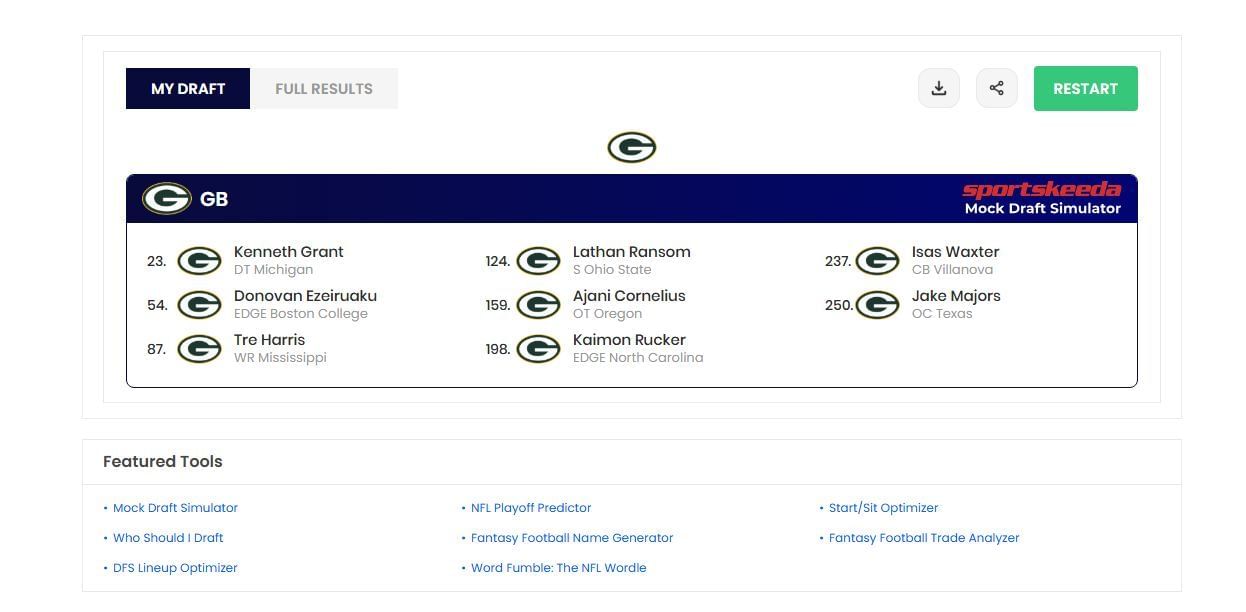Open the Who Should I Draft link
Viewport: 1246px width, 612px height.
168,538
